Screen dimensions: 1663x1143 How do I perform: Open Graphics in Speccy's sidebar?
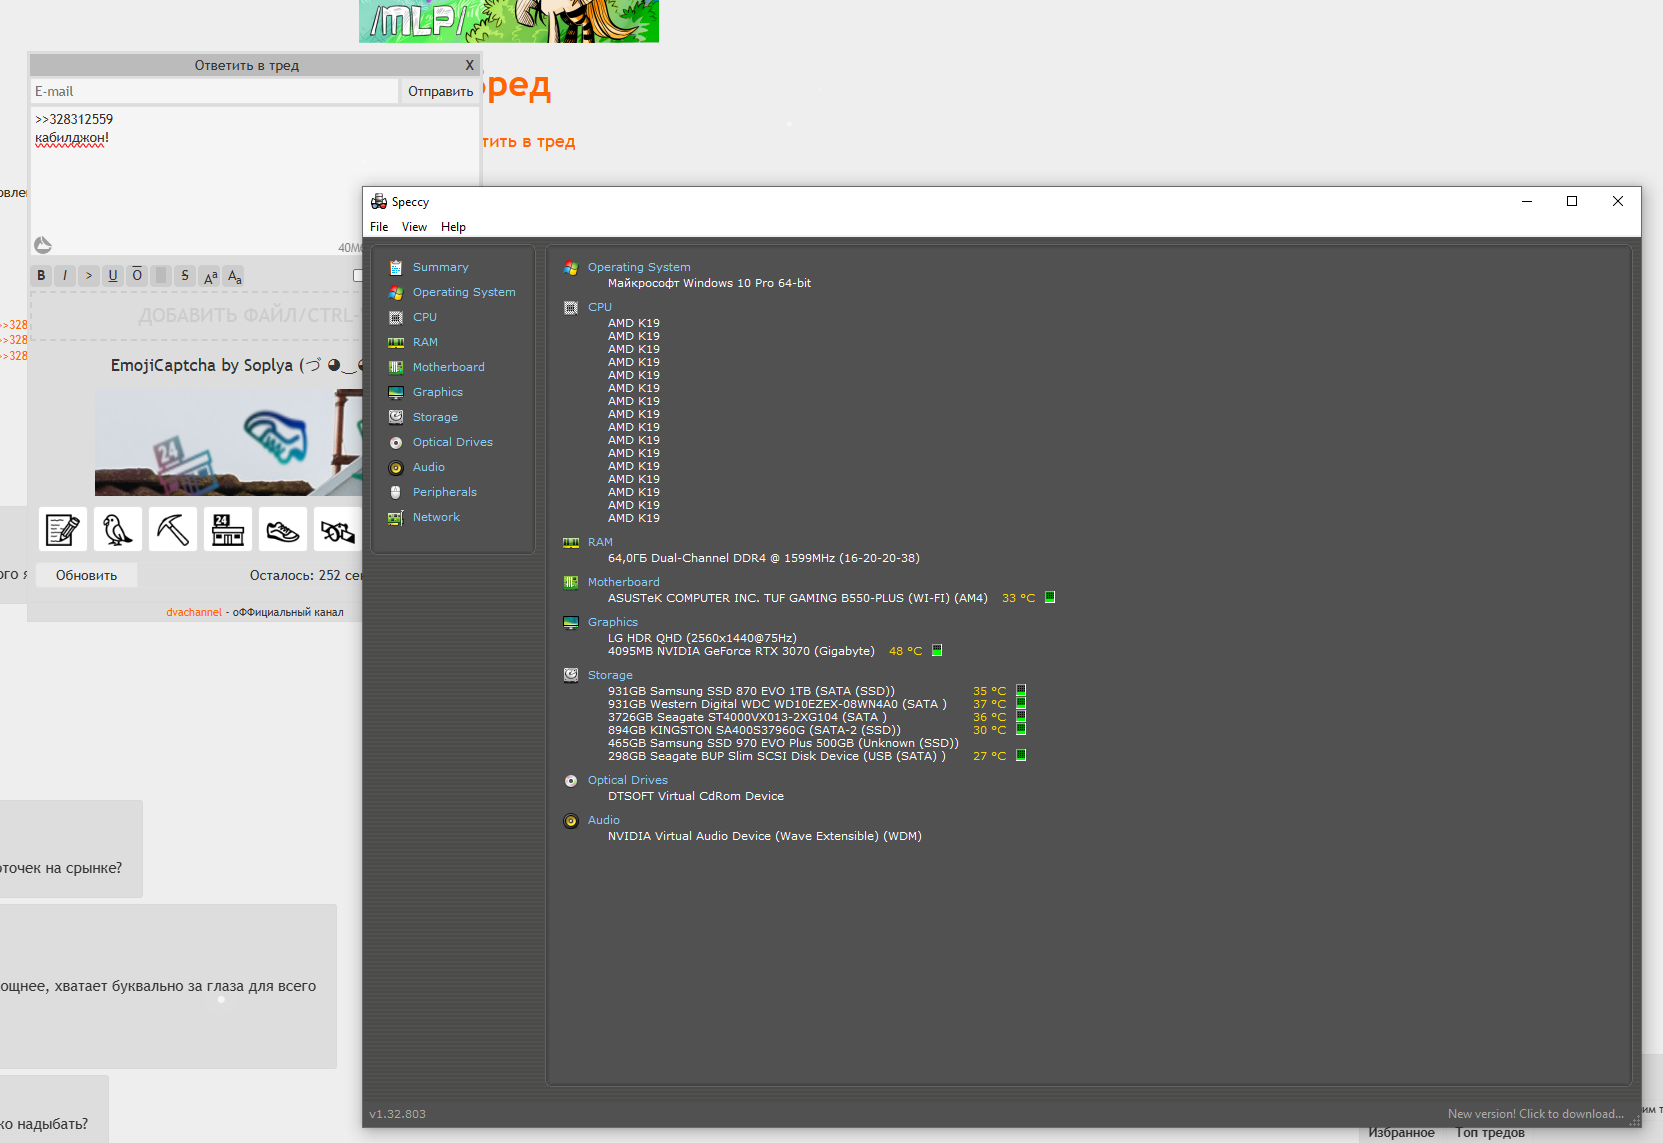[438, 392]
